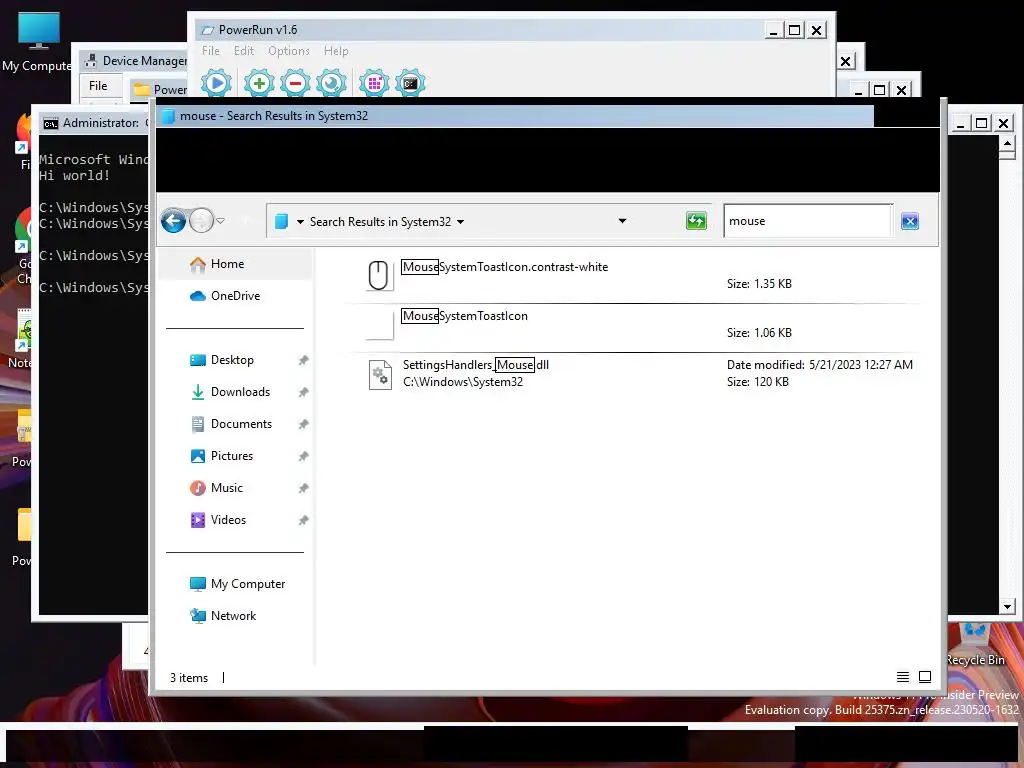Open Music in the navigation pane
Screen dimensions: 1024x768
pyautogui.click(x=235, y=488)
